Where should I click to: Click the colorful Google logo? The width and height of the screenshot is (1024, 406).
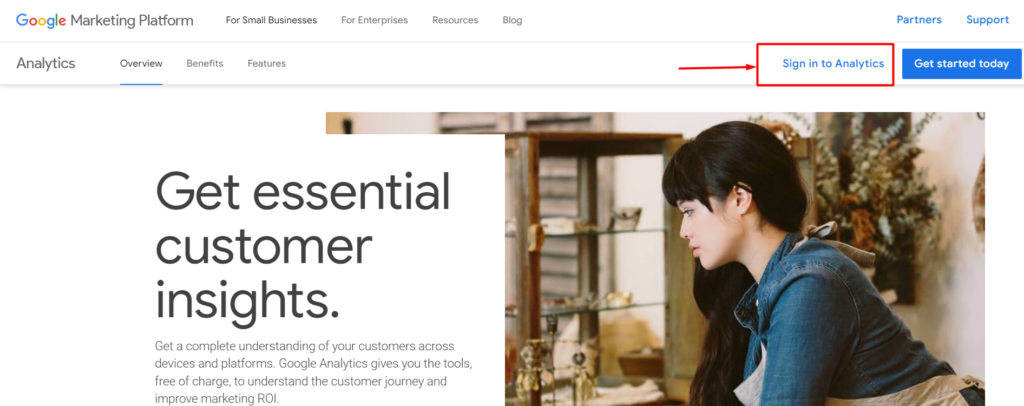pyautogui.click(x=41, y=20)
